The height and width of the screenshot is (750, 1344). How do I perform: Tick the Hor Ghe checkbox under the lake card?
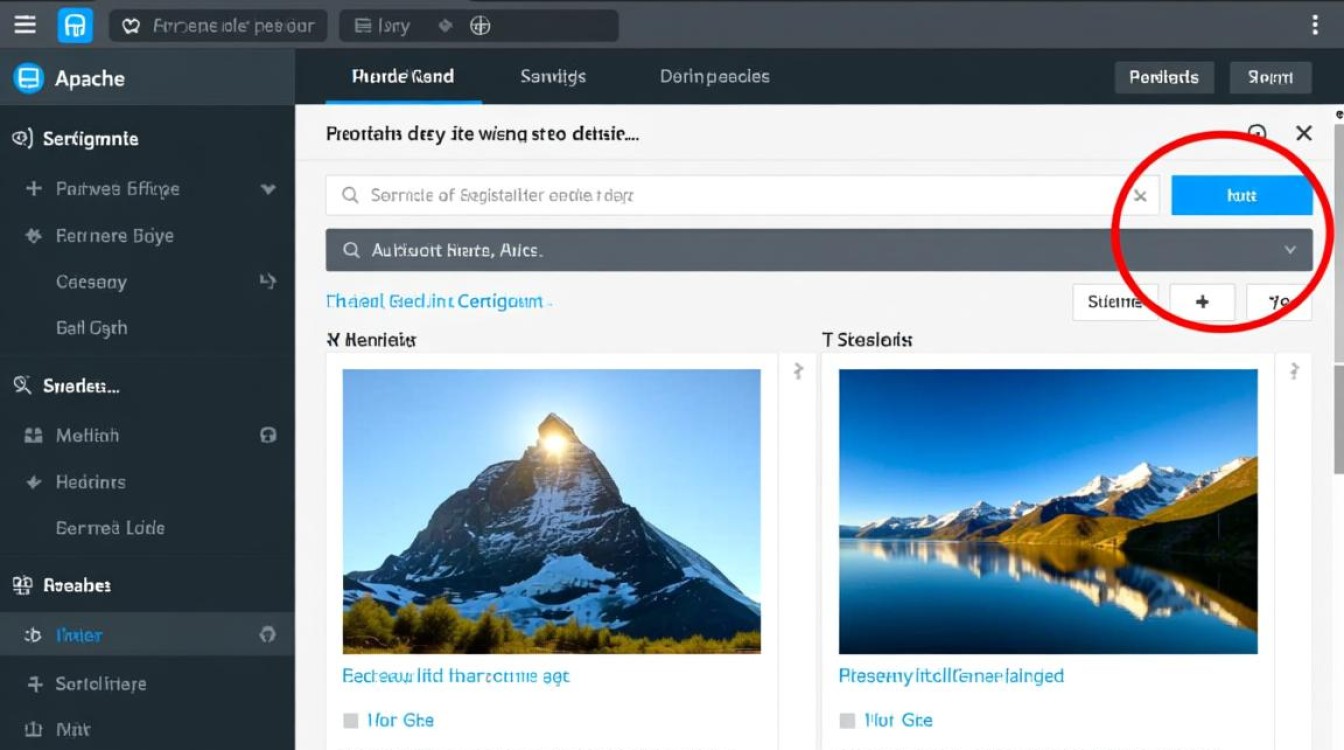coord(847,720)
